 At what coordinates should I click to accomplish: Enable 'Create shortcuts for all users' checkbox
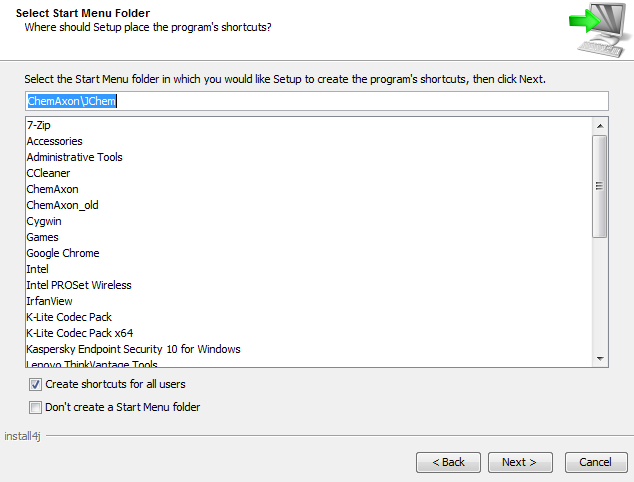36,384
